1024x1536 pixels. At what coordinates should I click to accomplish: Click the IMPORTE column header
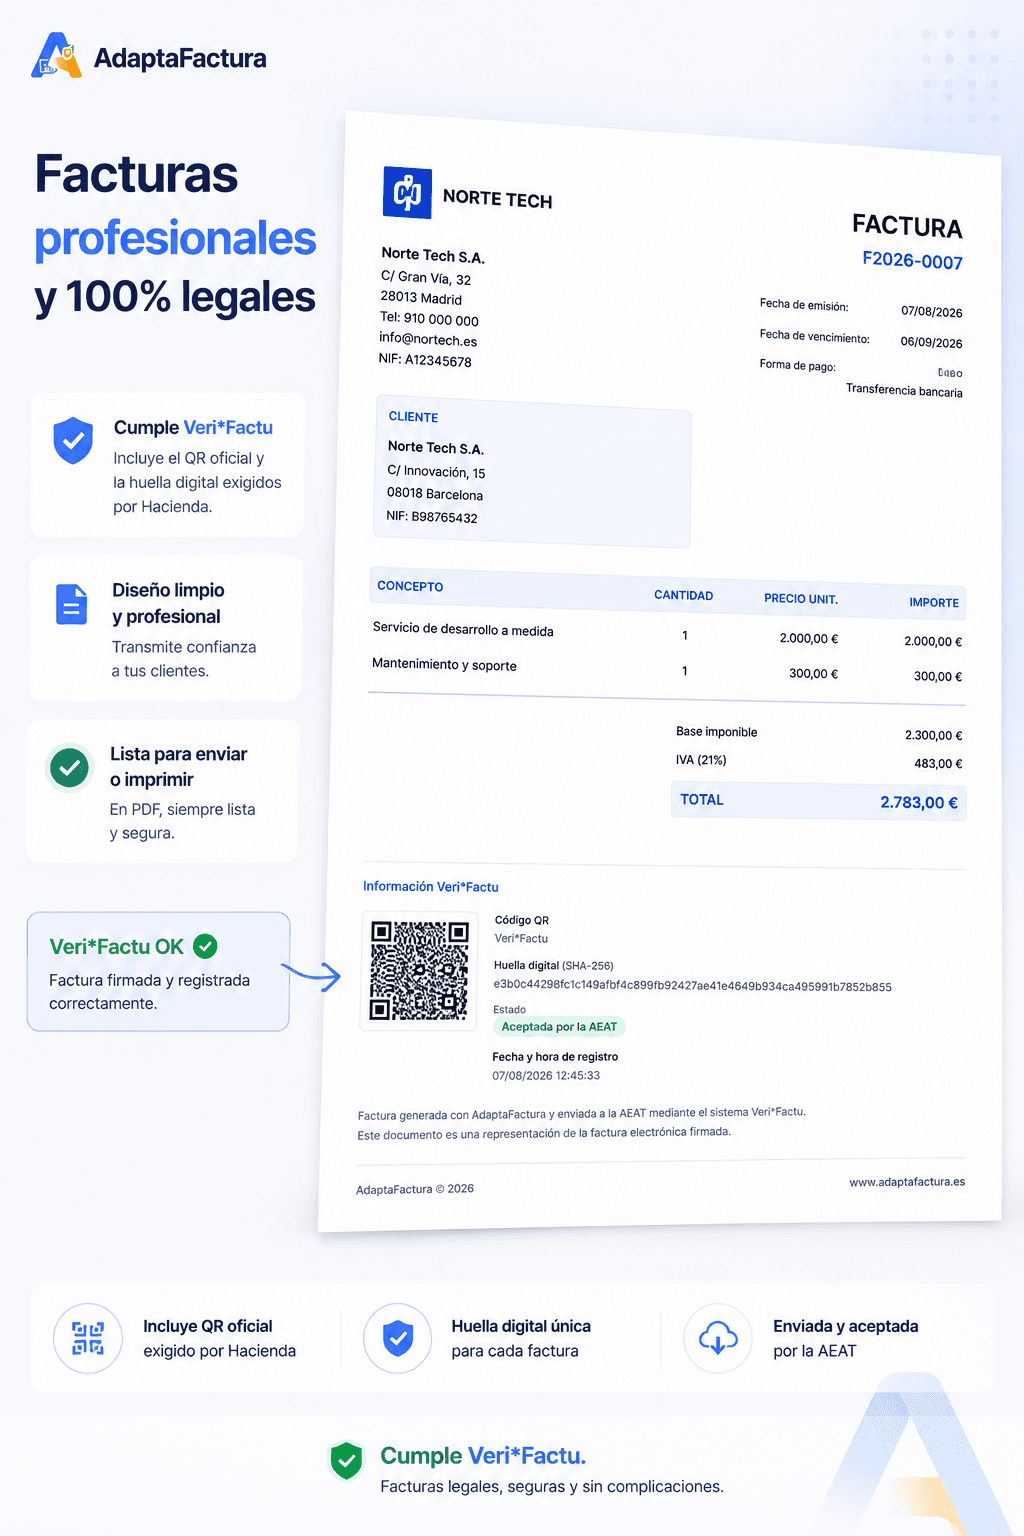click(934, 603)
